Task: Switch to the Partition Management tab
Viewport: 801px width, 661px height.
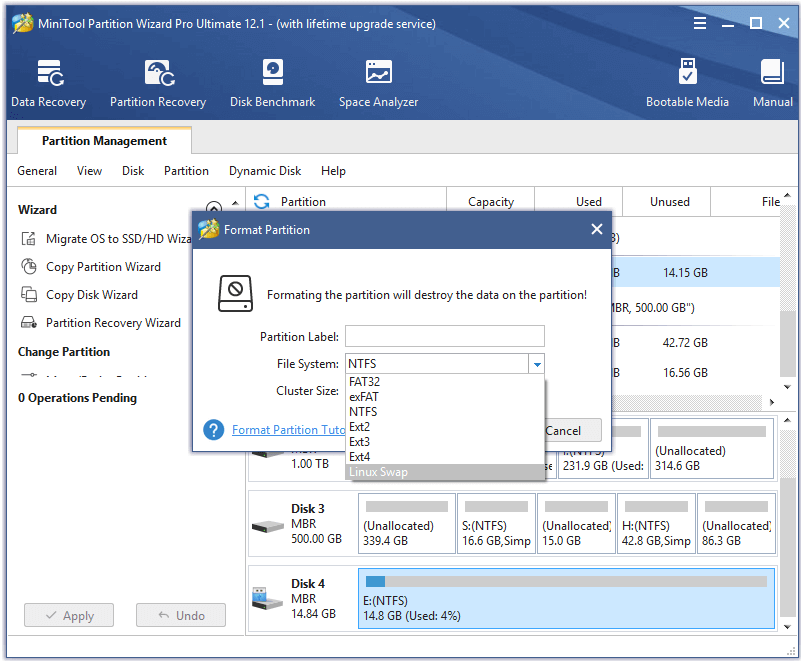Action: [x=103, y=141]
